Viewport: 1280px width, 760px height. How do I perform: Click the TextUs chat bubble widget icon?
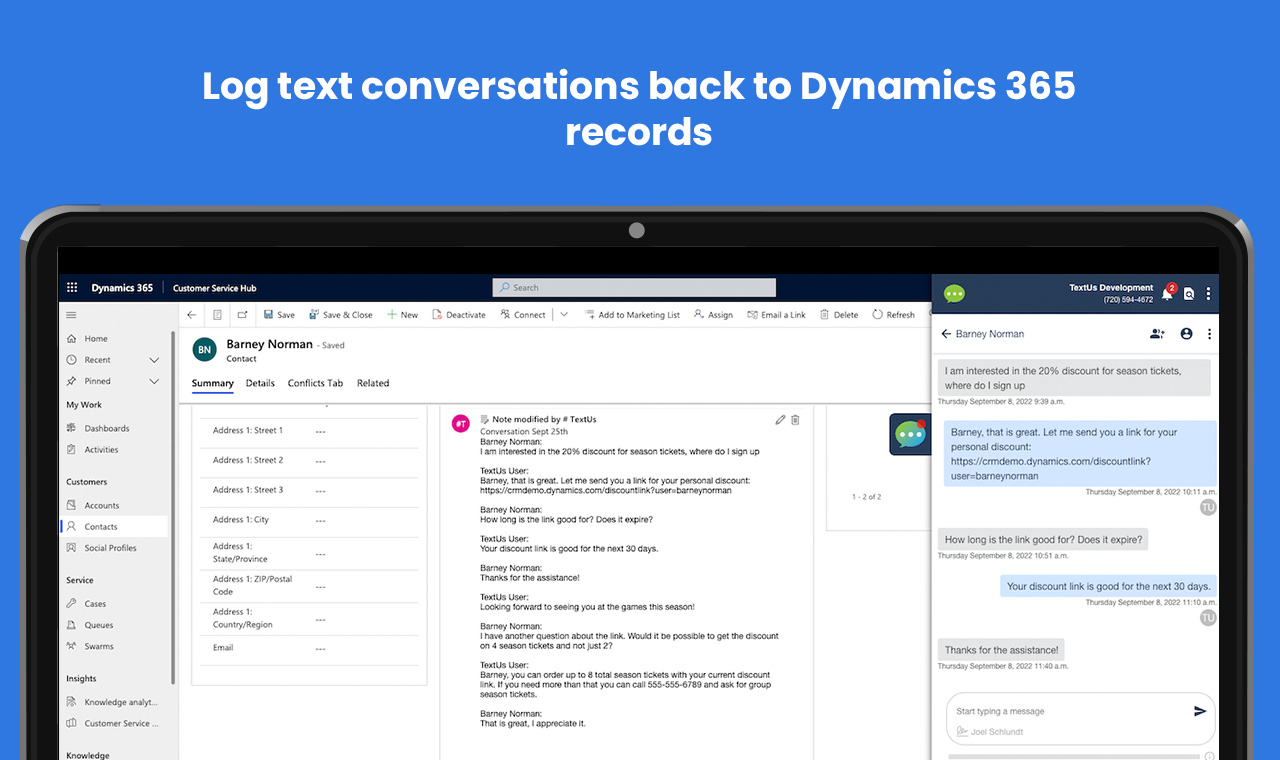click(910, 435)
